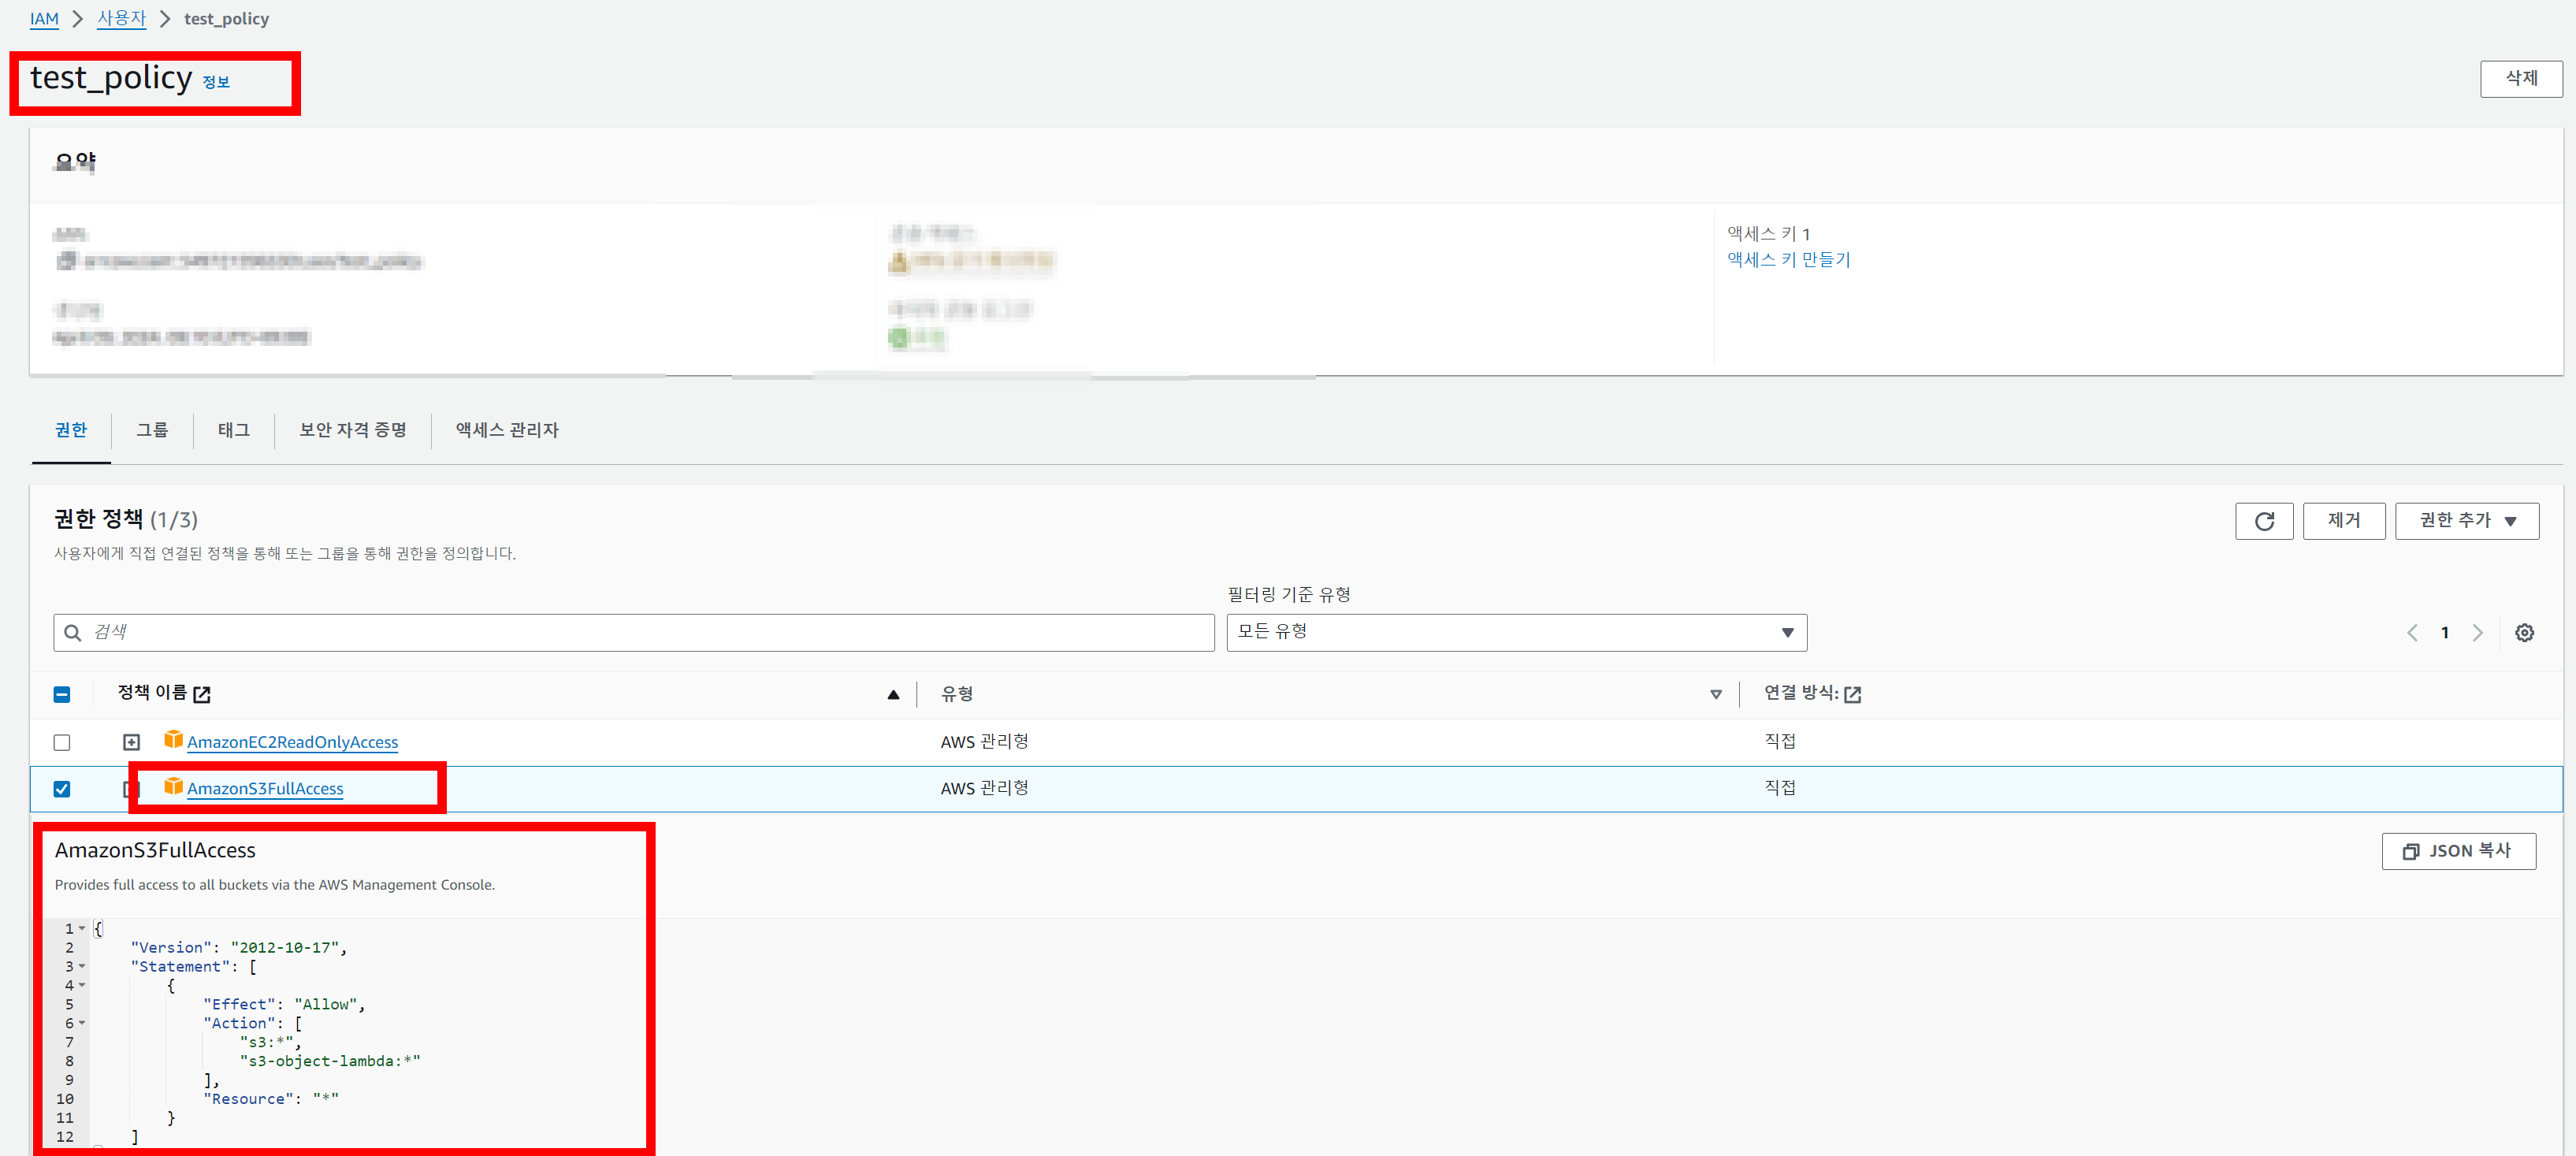
Task: Toggle the select-all header checkbox
Action: [62, 694]
